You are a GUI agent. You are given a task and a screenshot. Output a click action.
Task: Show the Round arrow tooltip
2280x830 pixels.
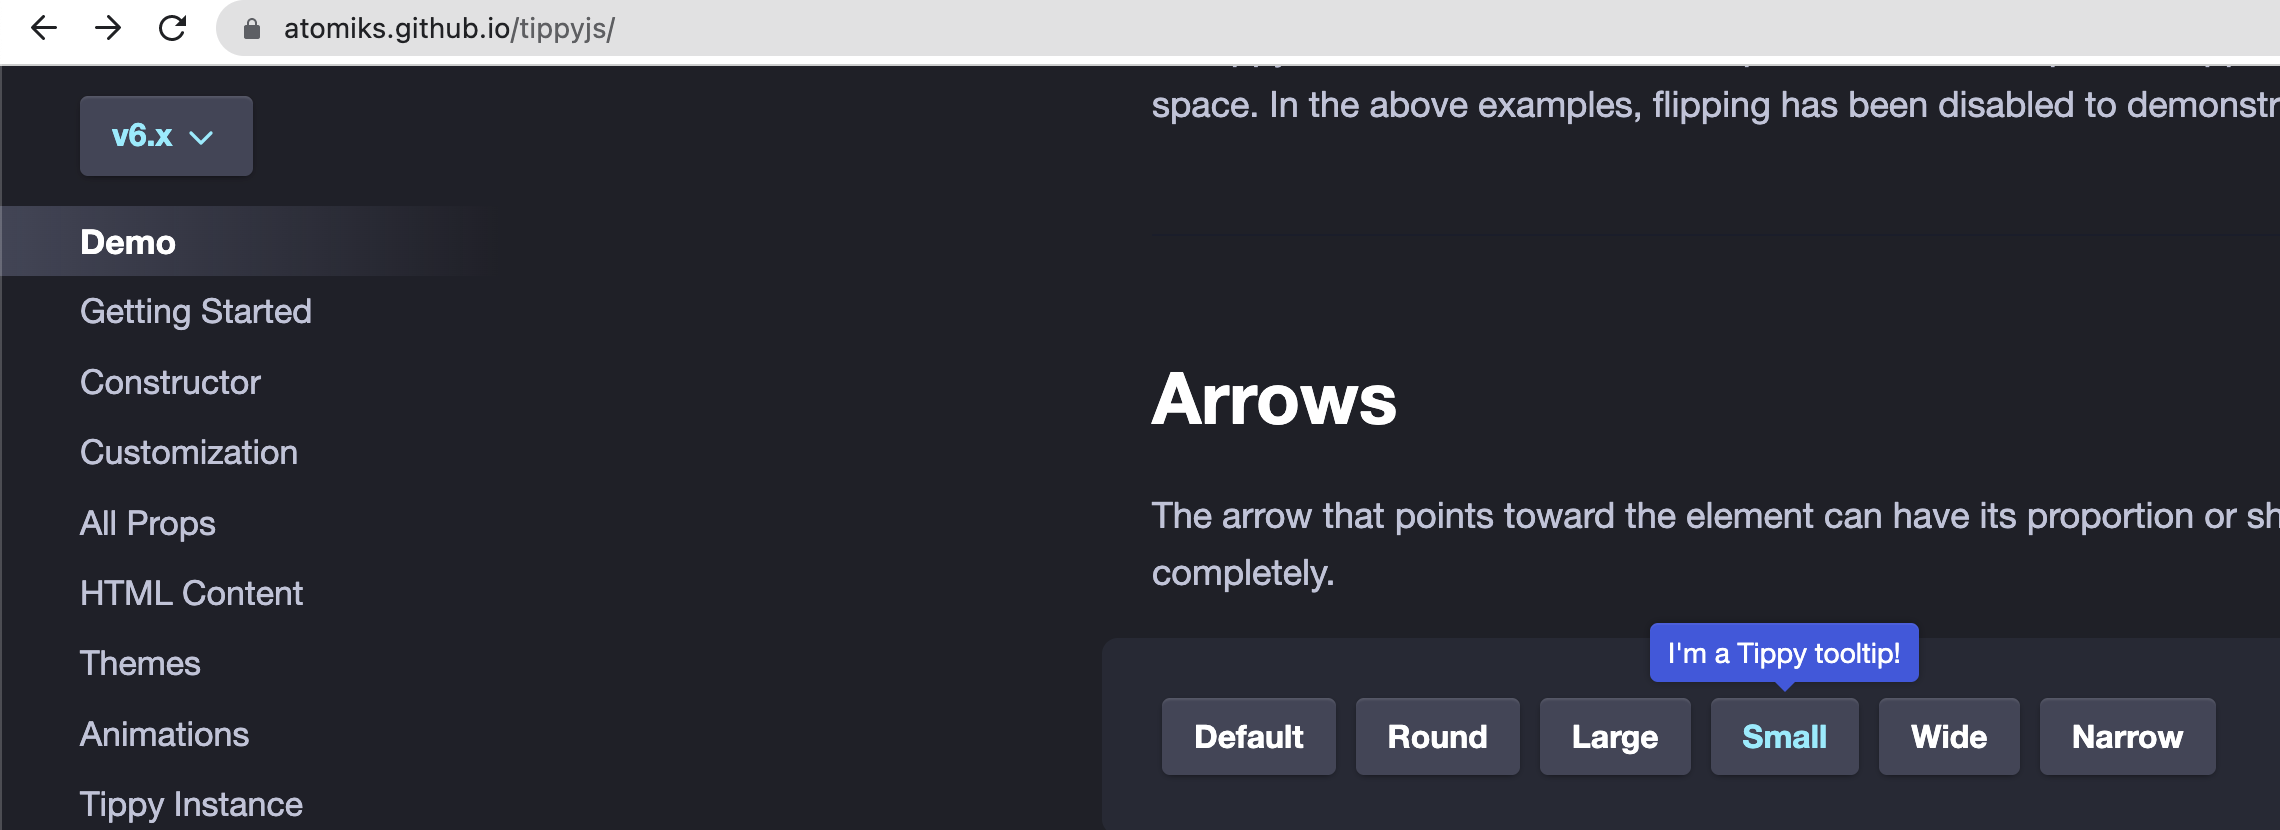click(1437, 737)
